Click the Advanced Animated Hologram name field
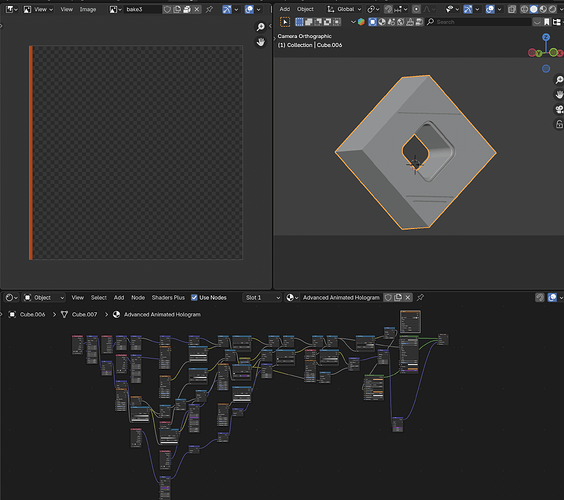This screenshot has height=500, width=564. point(341,297)
